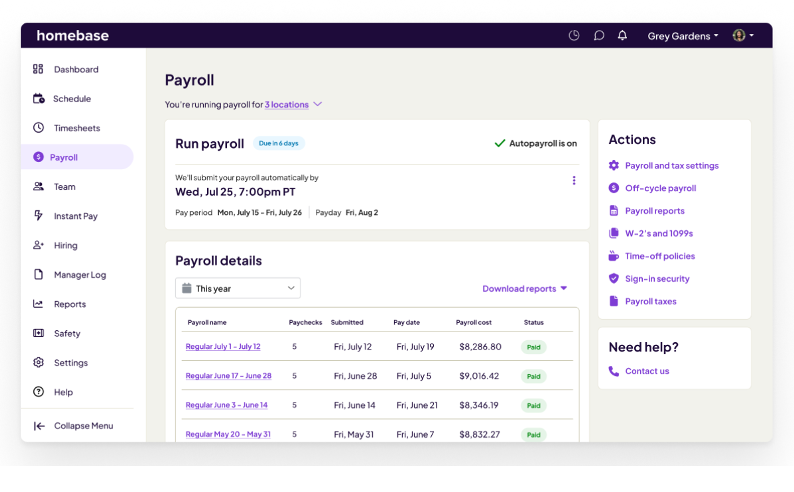
Task: Open the chat bubble messages icon
Action: pyautogui.click(x=599, y=35)
